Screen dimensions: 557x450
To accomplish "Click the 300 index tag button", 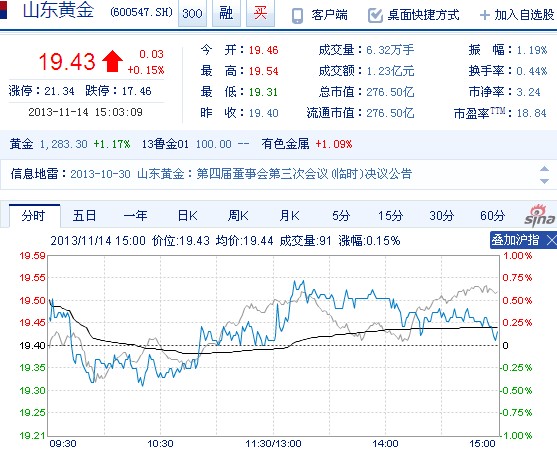I will point(192,13).
